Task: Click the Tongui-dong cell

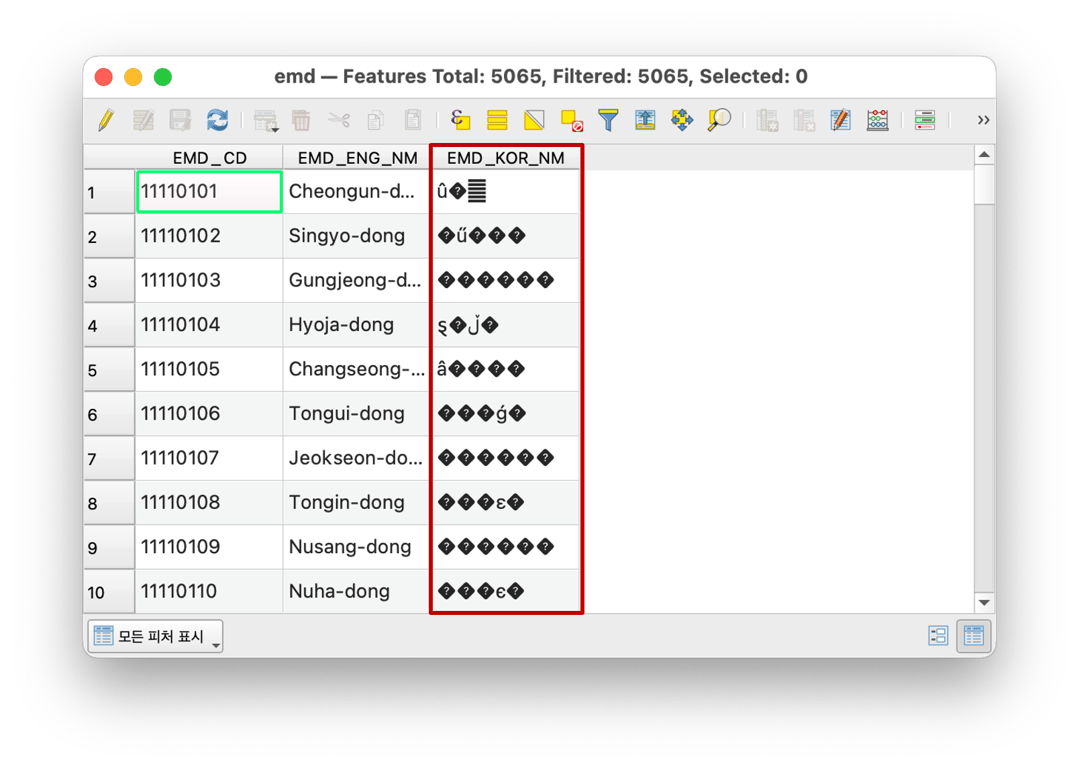Action: pyautogui.click(x=357, y=414)
